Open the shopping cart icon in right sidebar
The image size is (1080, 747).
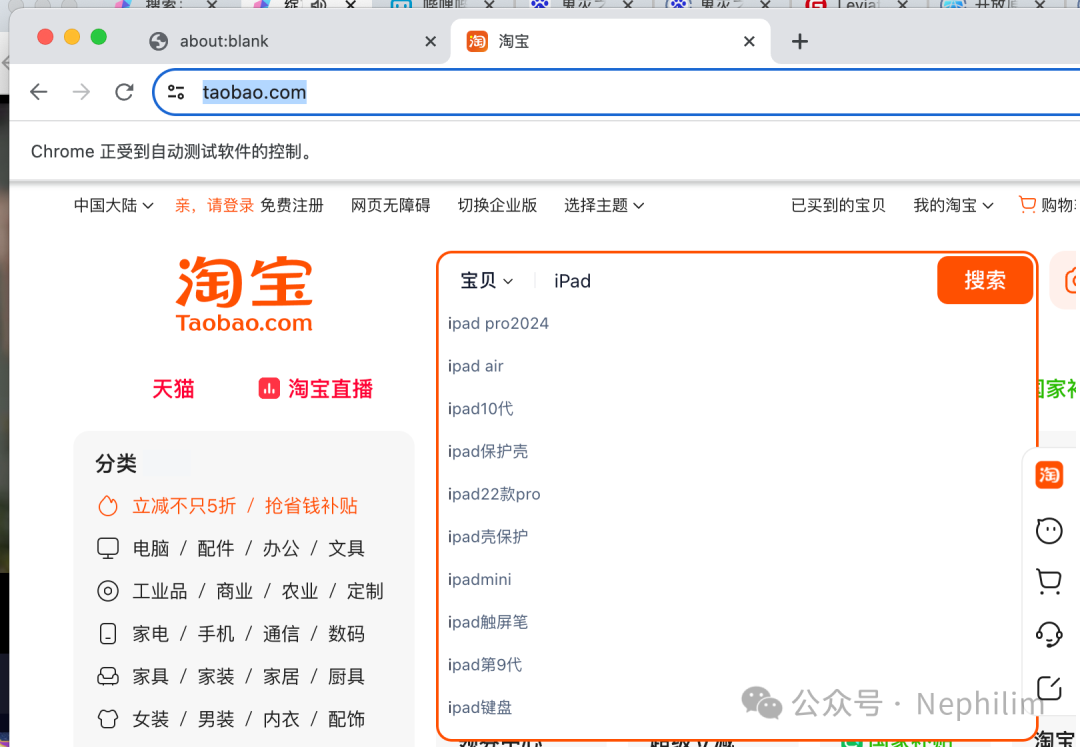click(x=1049, y=581)
